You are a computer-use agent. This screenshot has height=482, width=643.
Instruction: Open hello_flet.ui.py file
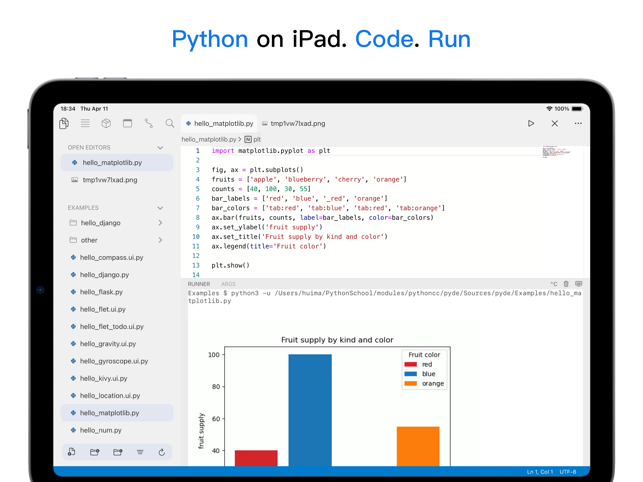tap(117, 309)
